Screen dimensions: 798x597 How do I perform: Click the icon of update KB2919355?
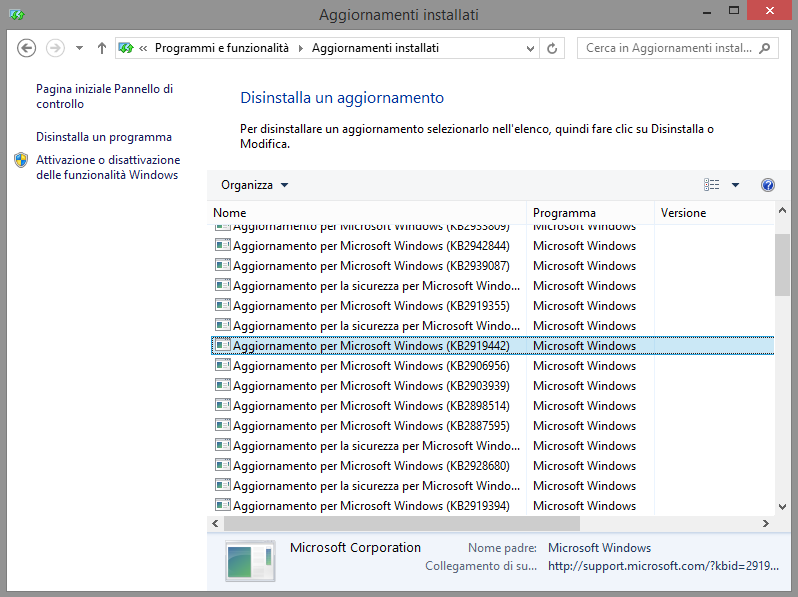[x=222, y=305]
